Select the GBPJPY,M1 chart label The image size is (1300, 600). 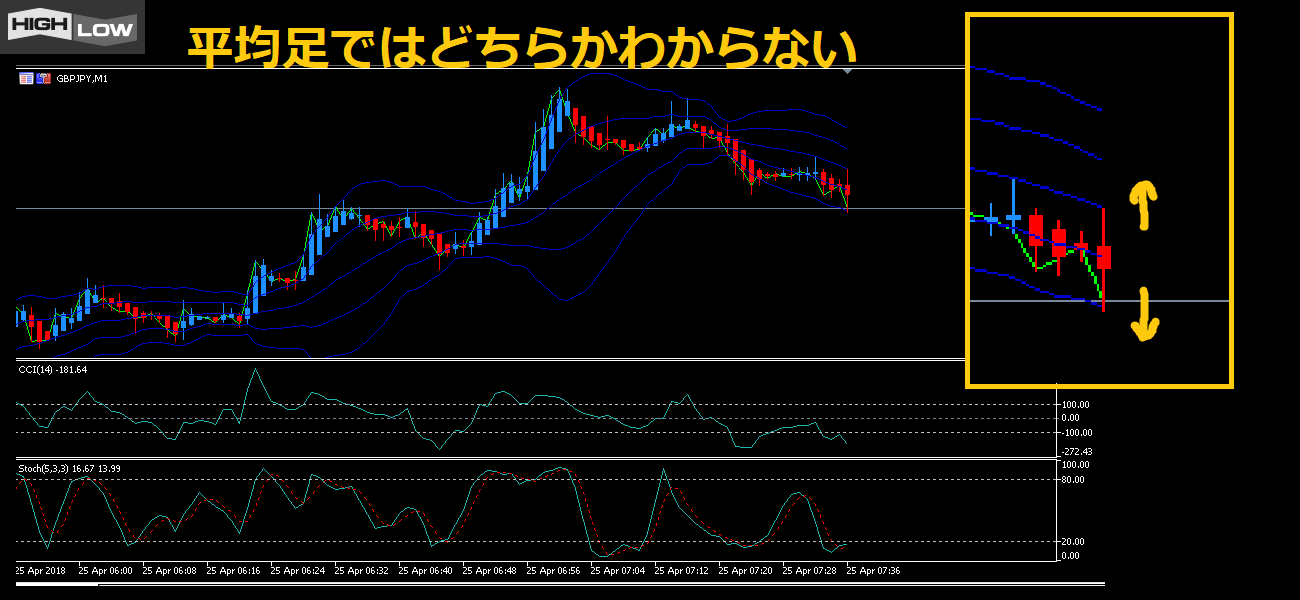pos(82,78)
